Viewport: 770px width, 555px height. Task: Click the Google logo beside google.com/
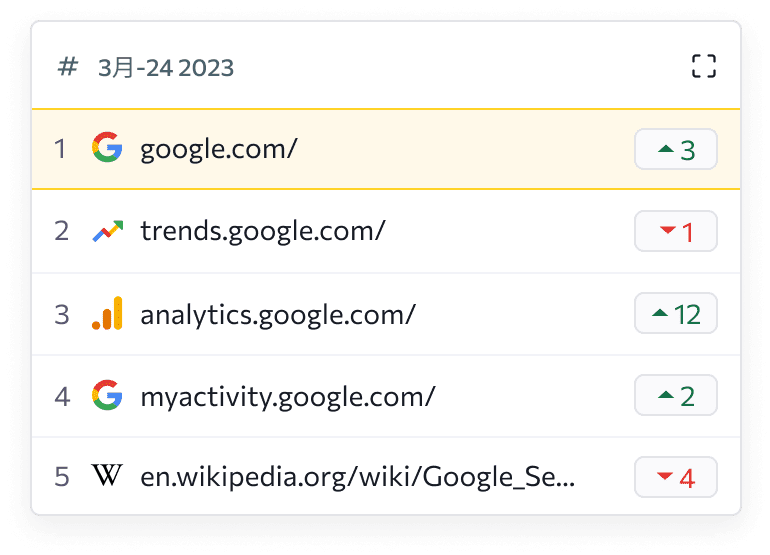(x=107, y=147)
